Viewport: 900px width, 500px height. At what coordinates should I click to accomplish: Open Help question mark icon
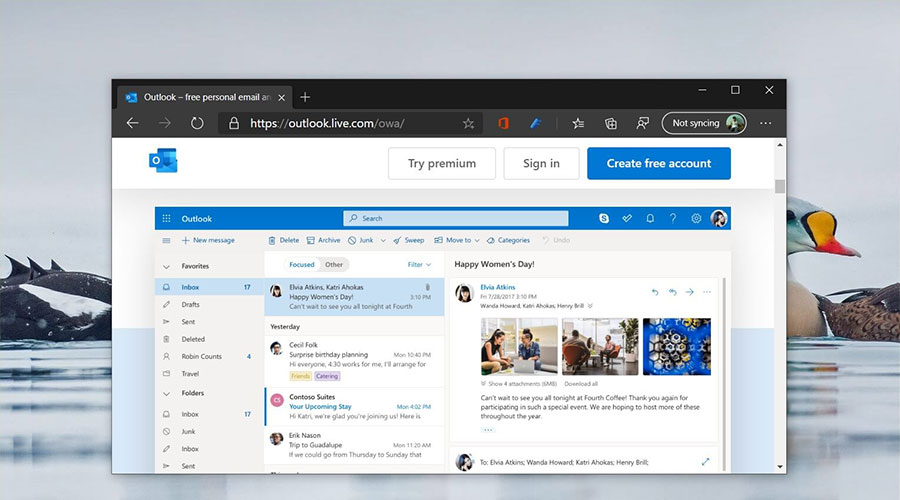tap(673, 218)
